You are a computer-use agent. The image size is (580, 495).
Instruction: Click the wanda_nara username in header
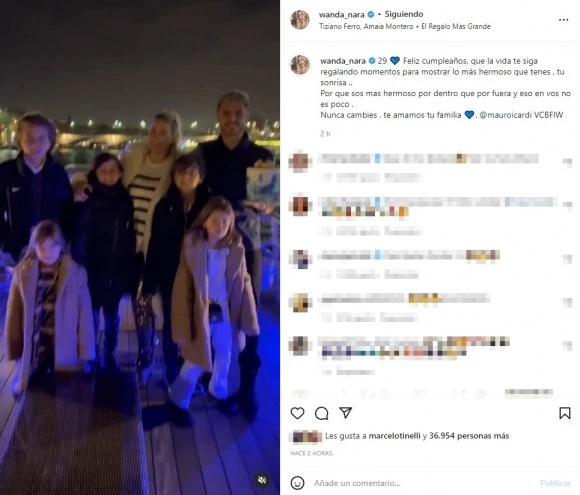[341, 14]
